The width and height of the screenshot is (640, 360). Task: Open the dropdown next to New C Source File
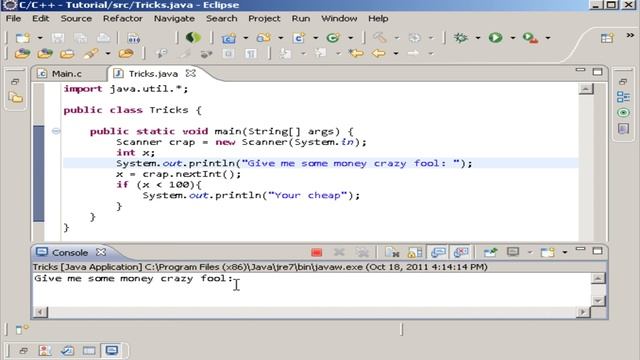tap(316, 38)
